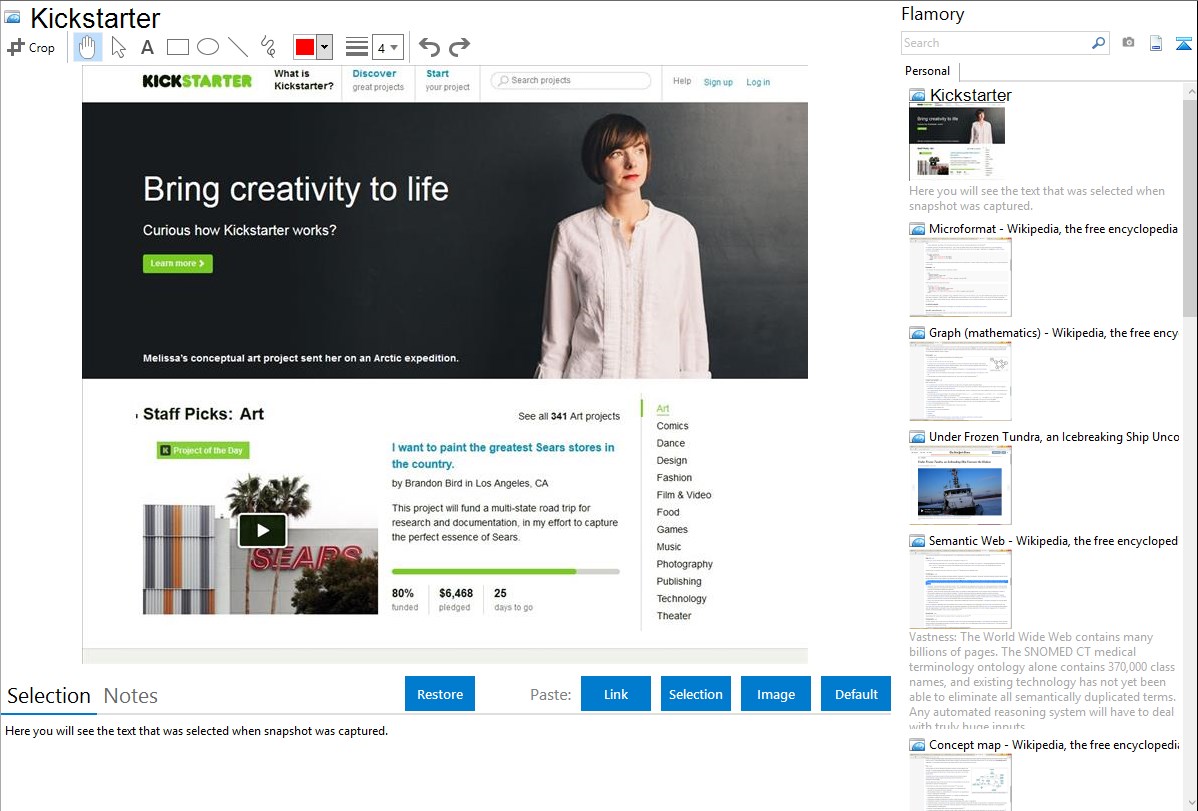The height and width of the screenshot is (811, 1198).
Task: Play the Sears project video
Action: coord(262,530)
